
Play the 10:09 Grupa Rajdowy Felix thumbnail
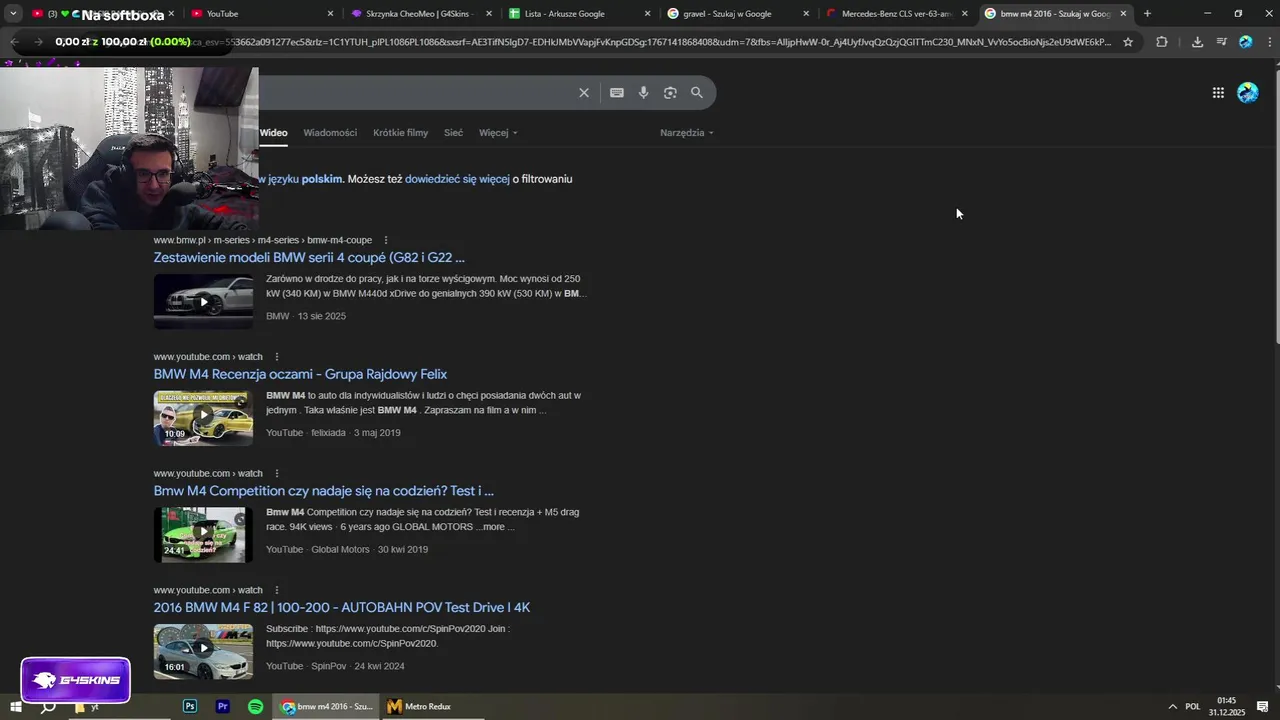[x=203, y=418]
